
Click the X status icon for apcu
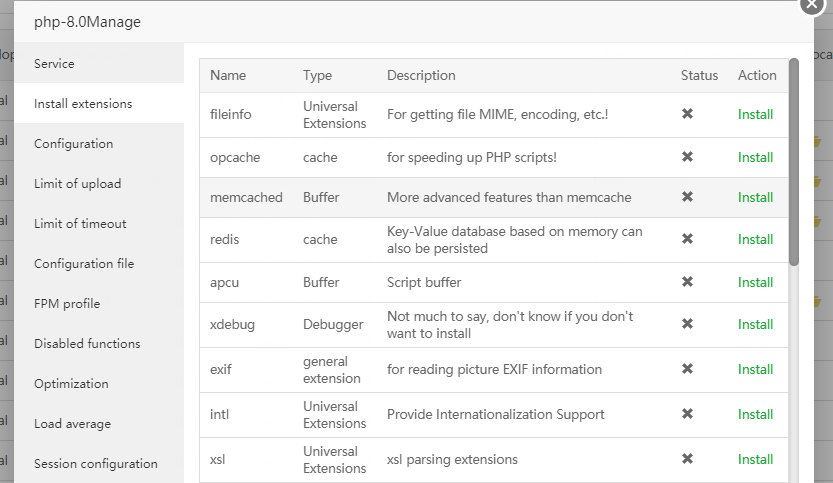(x=687, y=282)
